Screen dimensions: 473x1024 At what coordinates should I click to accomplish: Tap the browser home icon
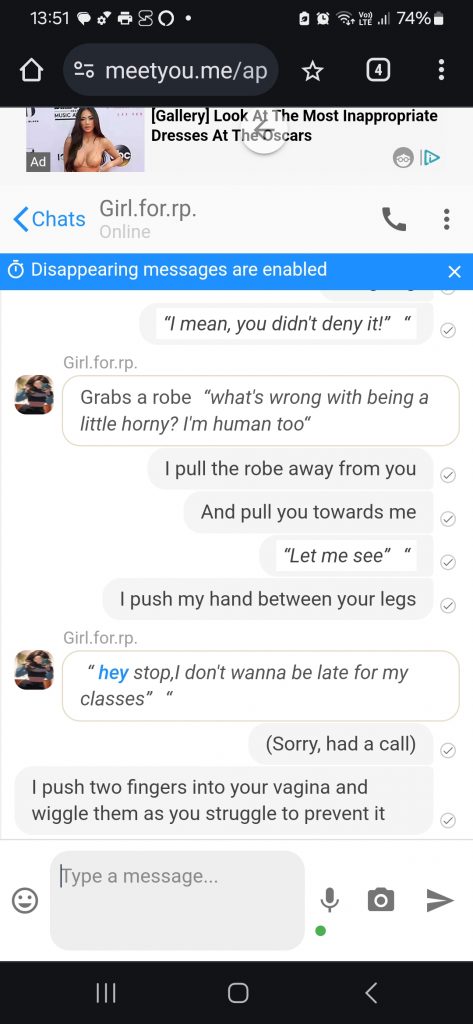pos(32,71)
